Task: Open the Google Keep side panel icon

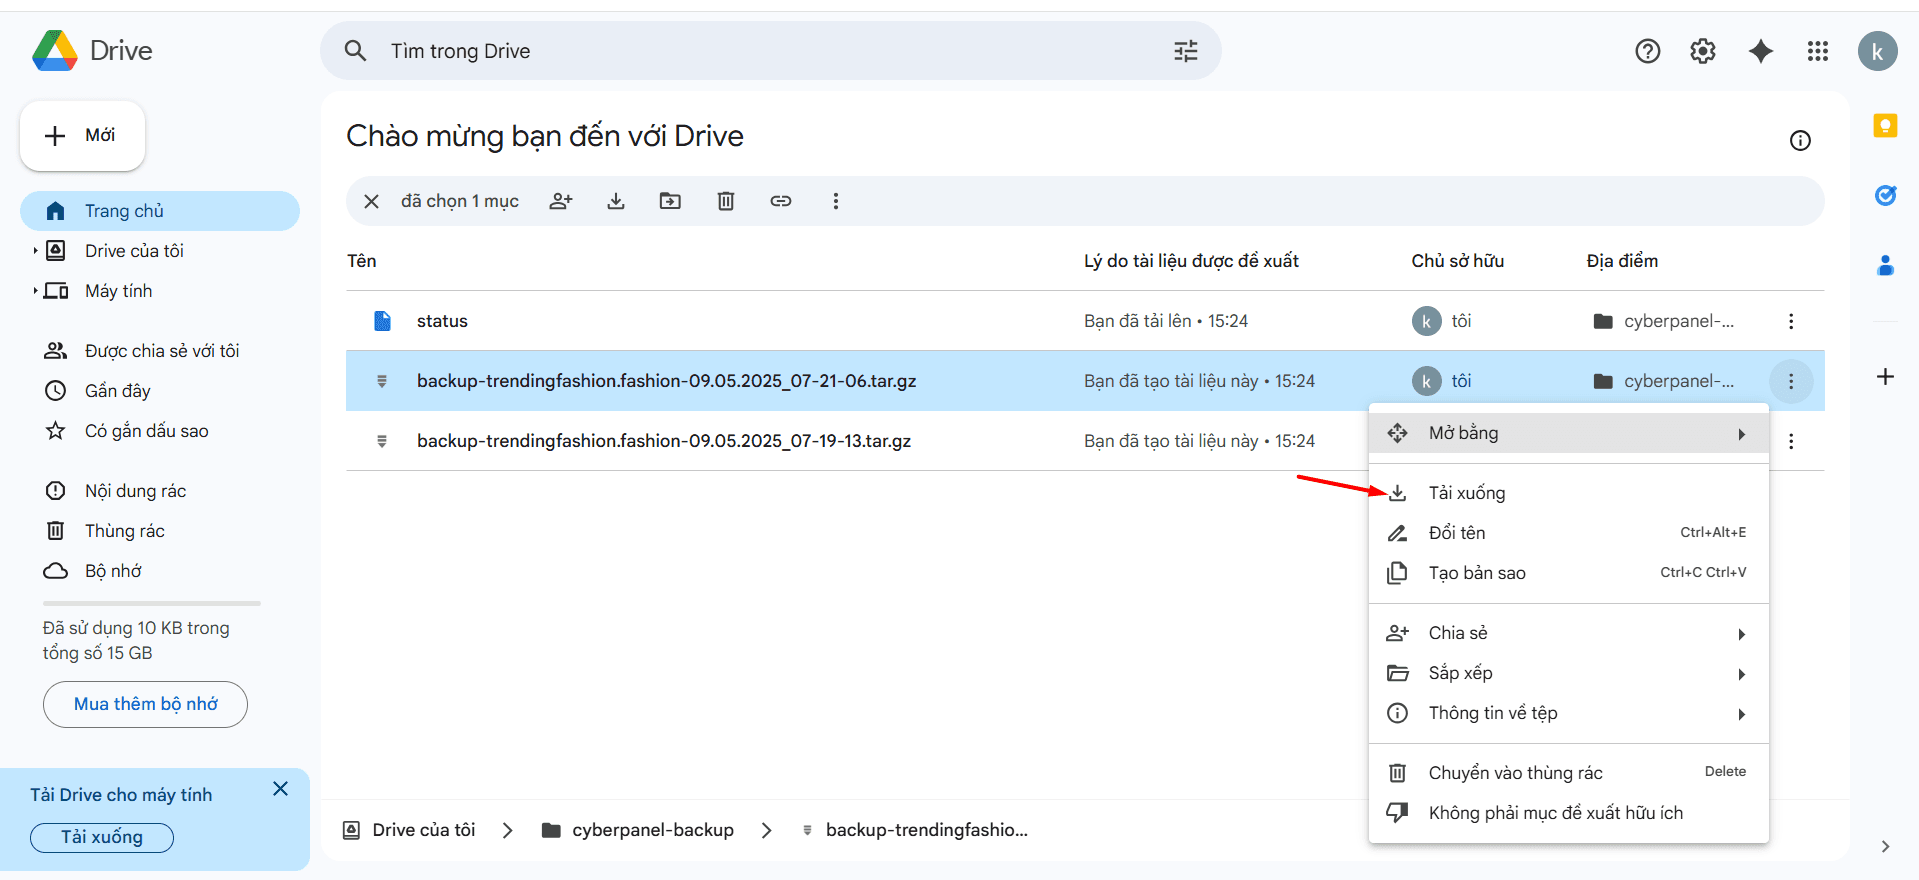Action: [1885, 126]
